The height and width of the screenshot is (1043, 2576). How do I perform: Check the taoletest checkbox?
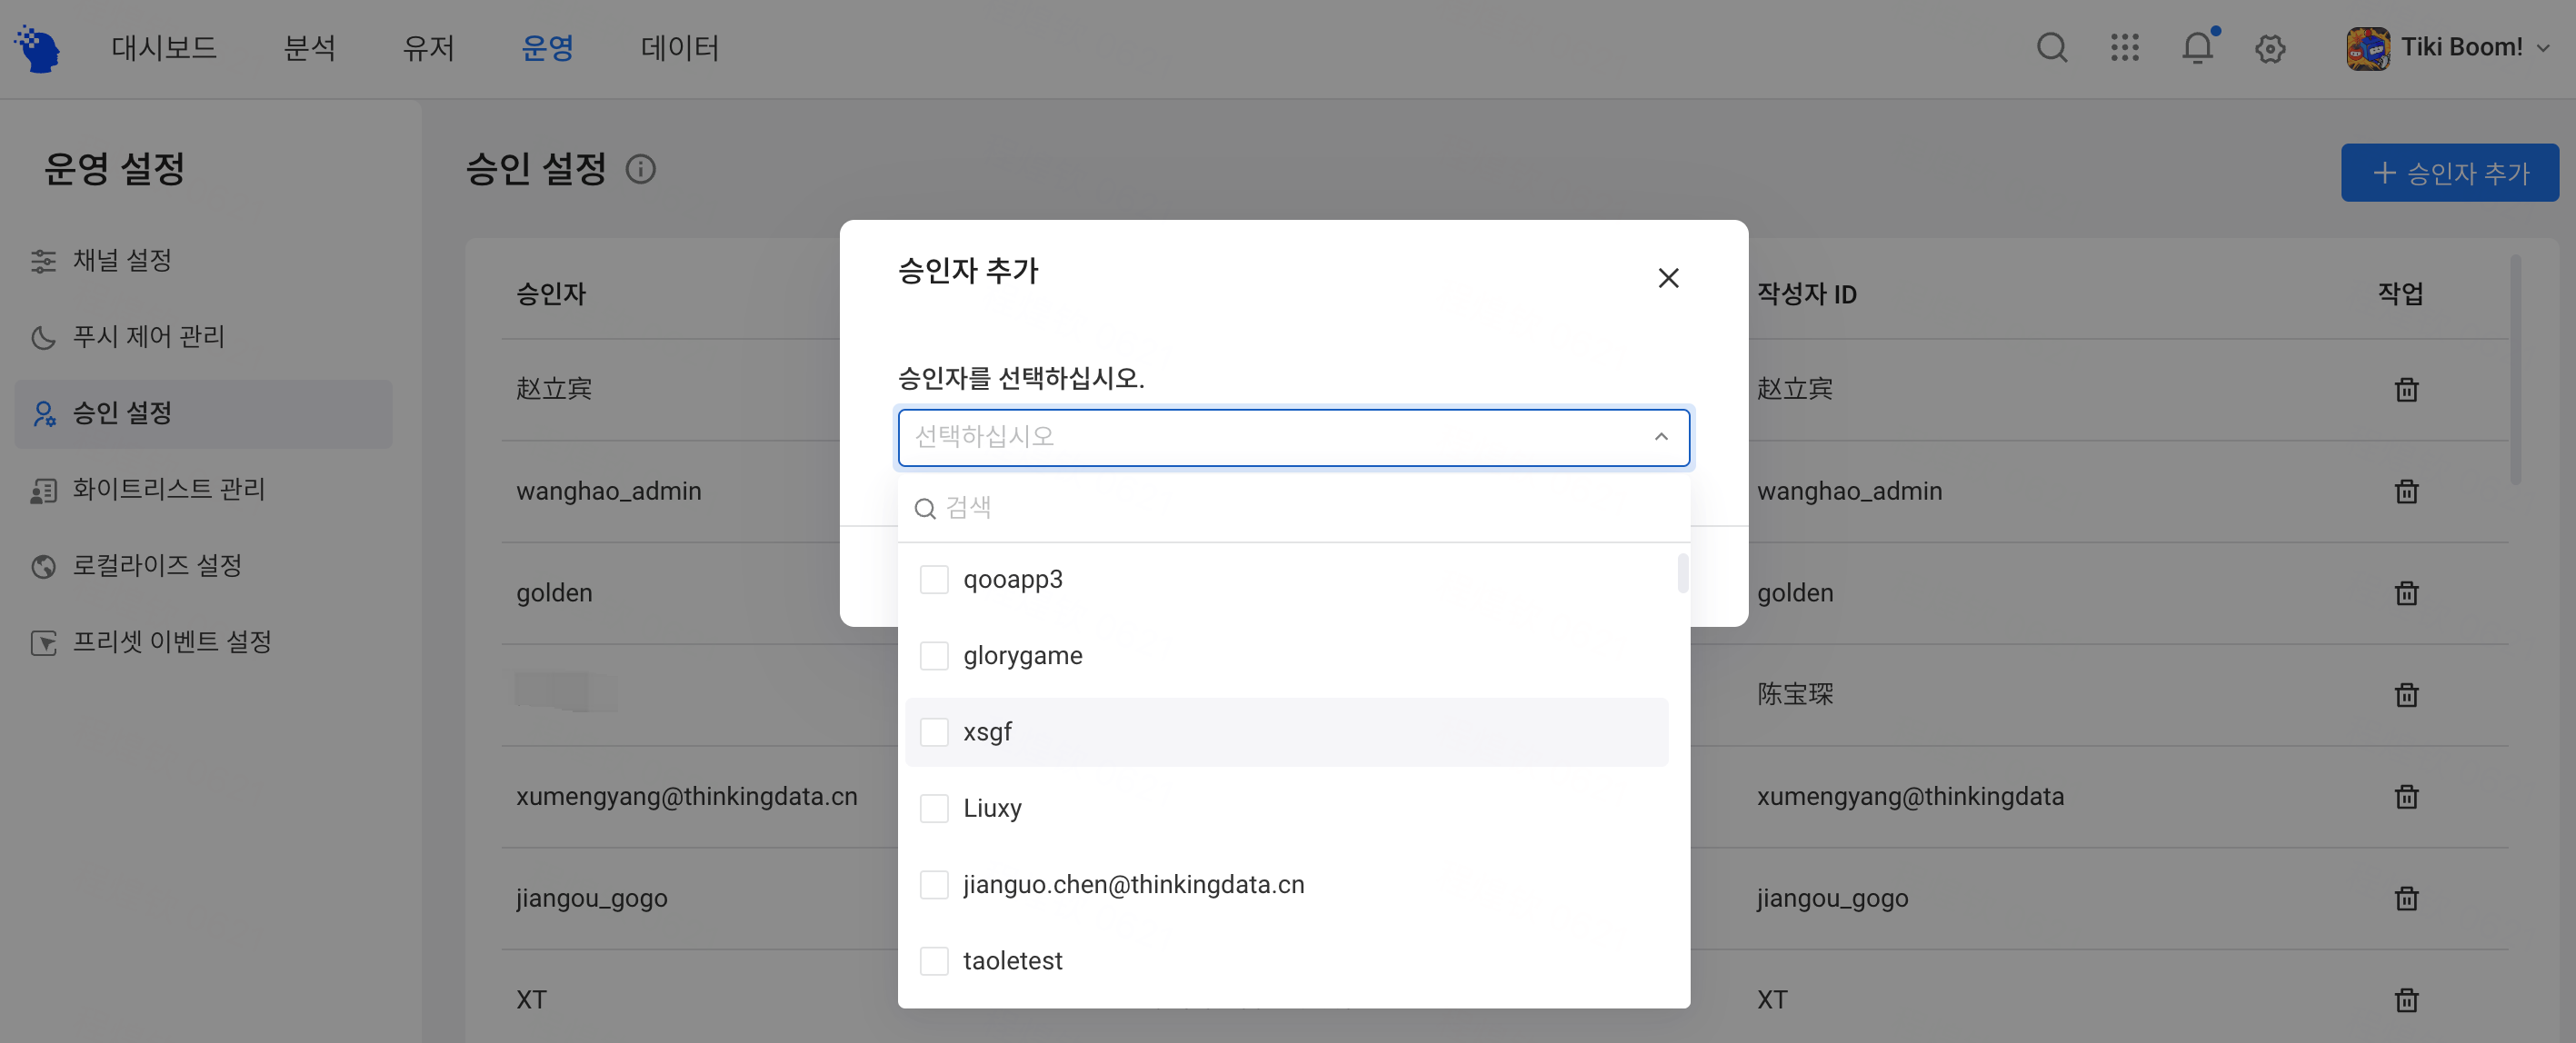[x=933, y=961]
